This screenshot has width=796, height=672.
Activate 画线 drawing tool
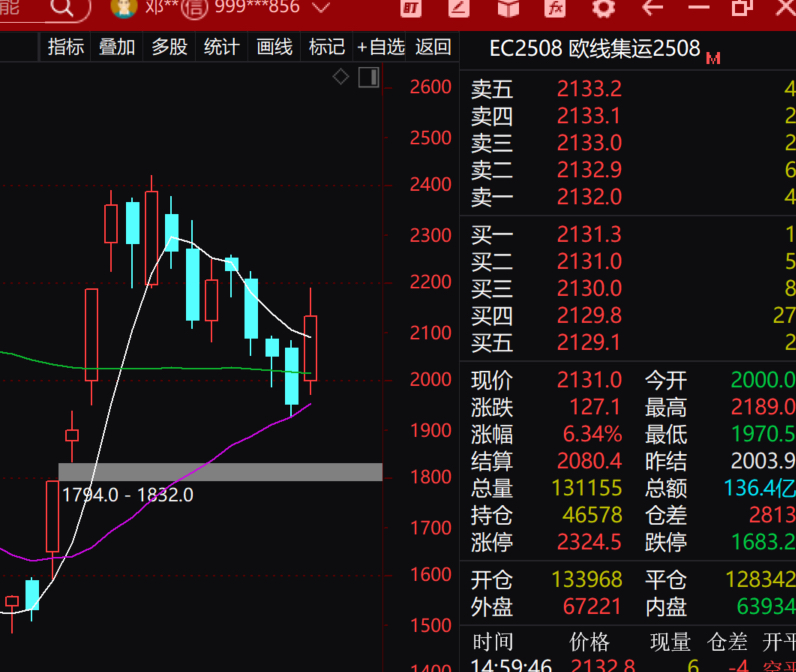(274, 47)
